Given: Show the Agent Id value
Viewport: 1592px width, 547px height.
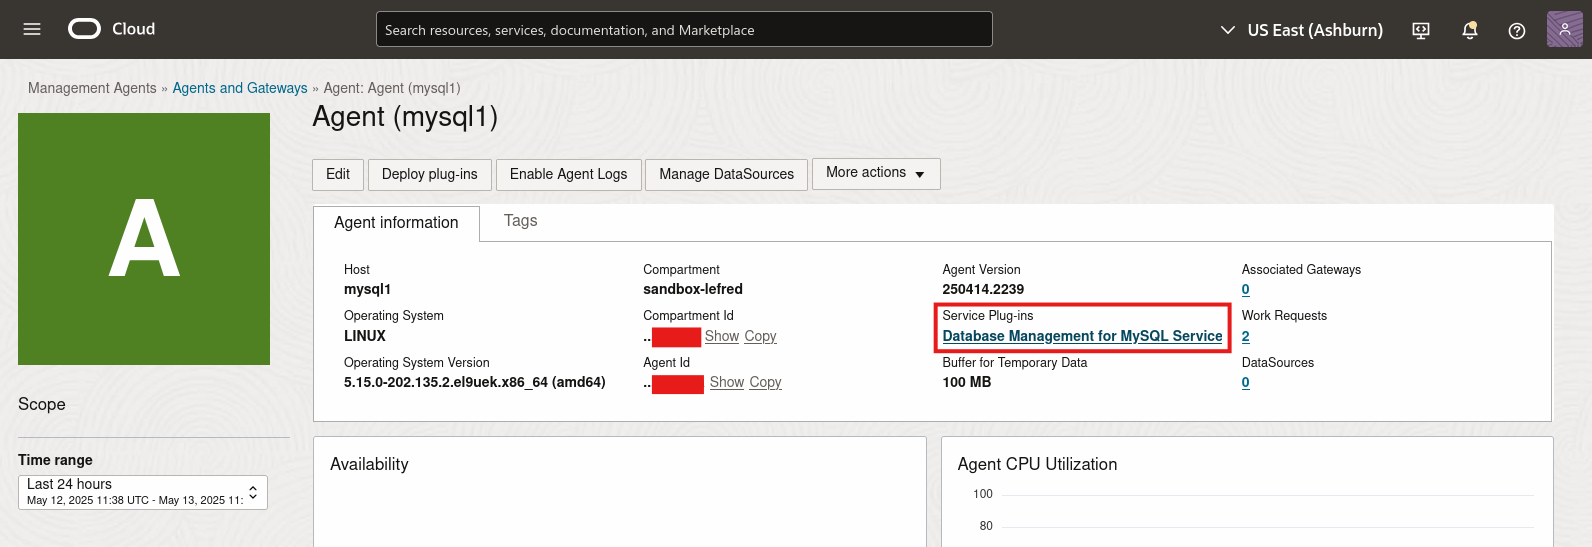Looking at the screenshot, I should 727,382.
